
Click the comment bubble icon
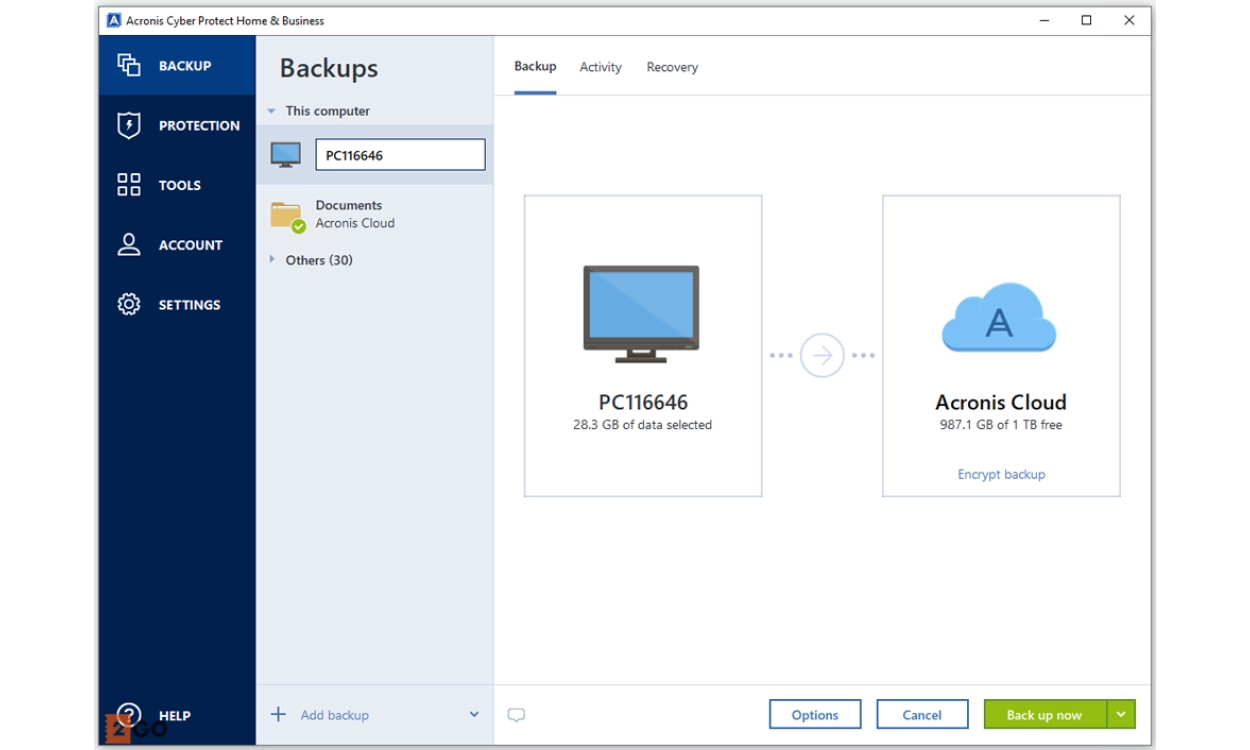pyautogui.click(x=516, y=715)
